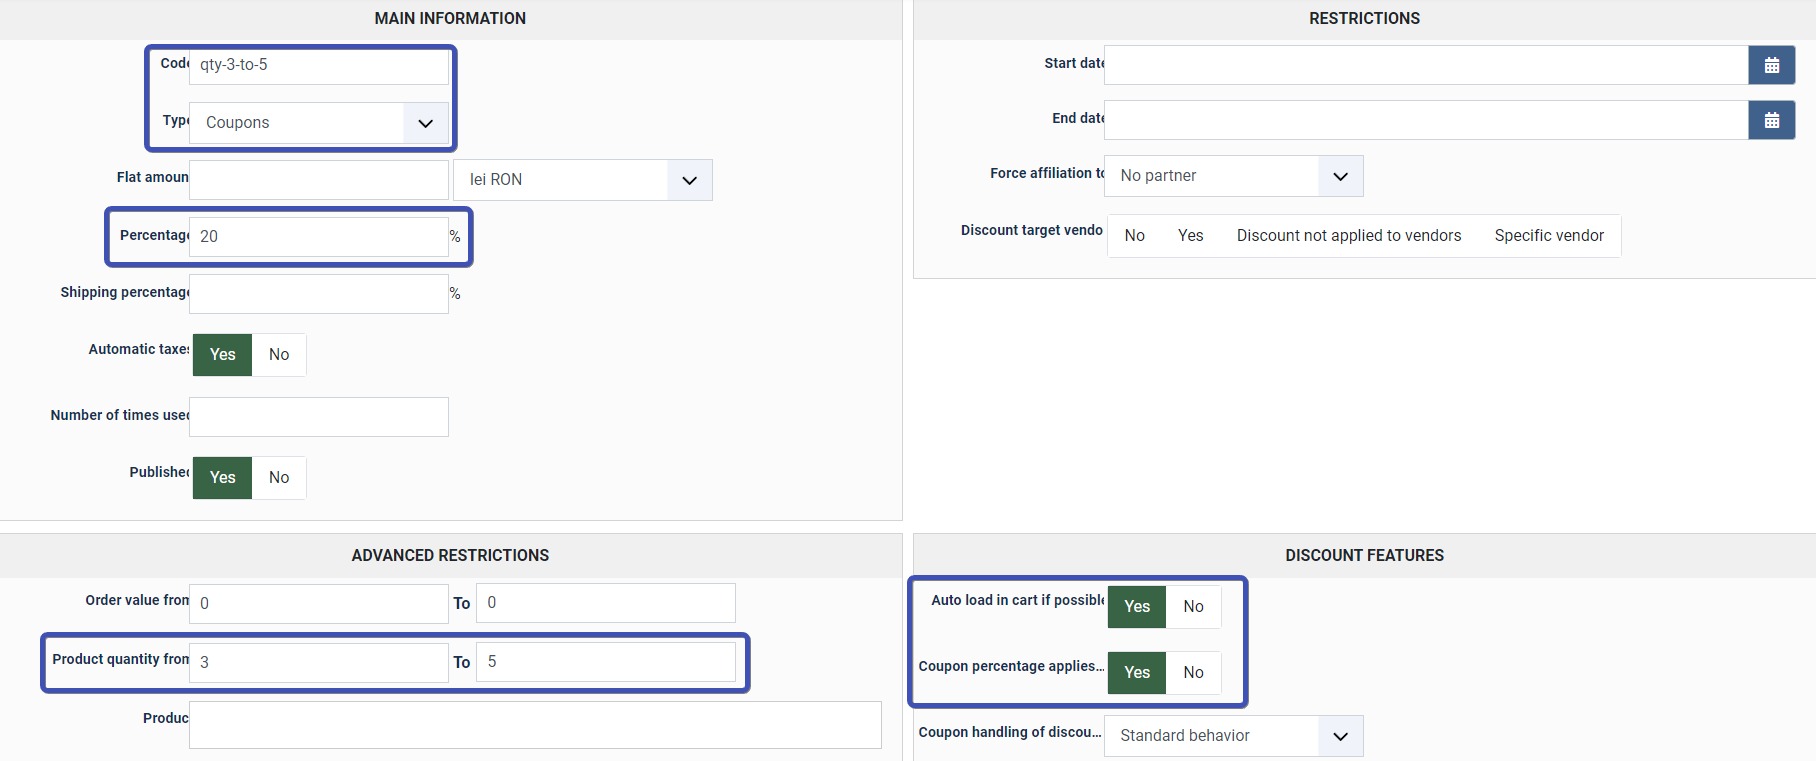Click the Product quantity from field

(x=319, y=662)
